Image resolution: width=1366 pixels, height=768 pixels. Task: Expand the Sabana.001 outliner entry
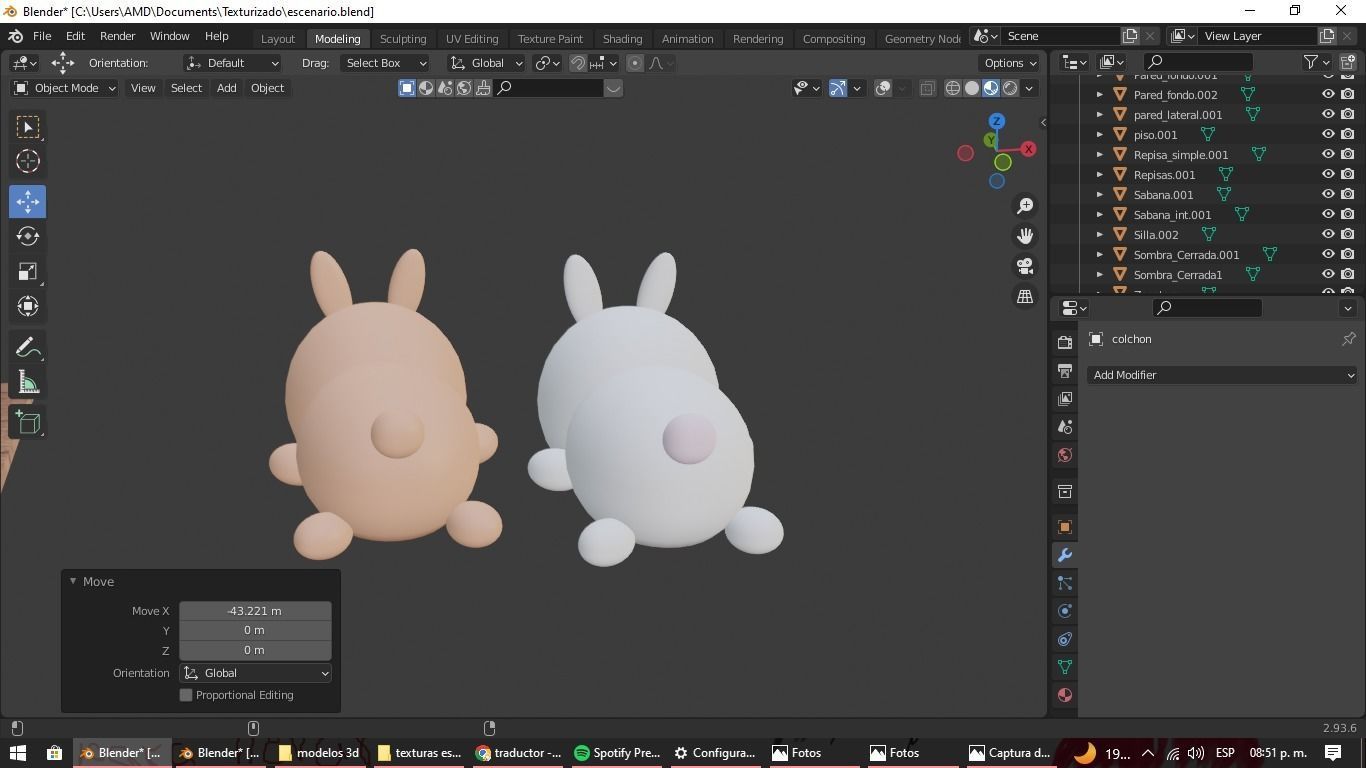tap(1099, 194)
